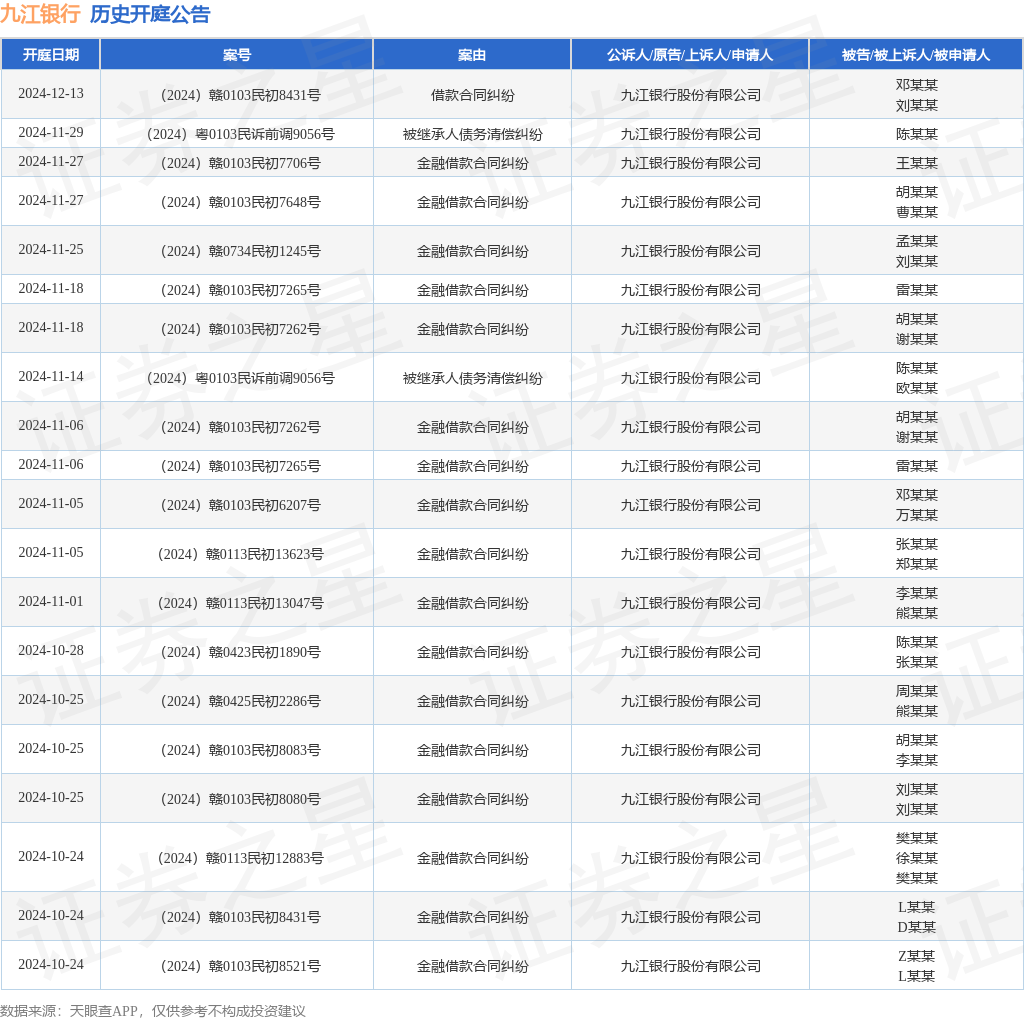The image size is (1024, 1020).
Task: Click case number 赣0103民初7706号
Action: (x=241, y=163)
